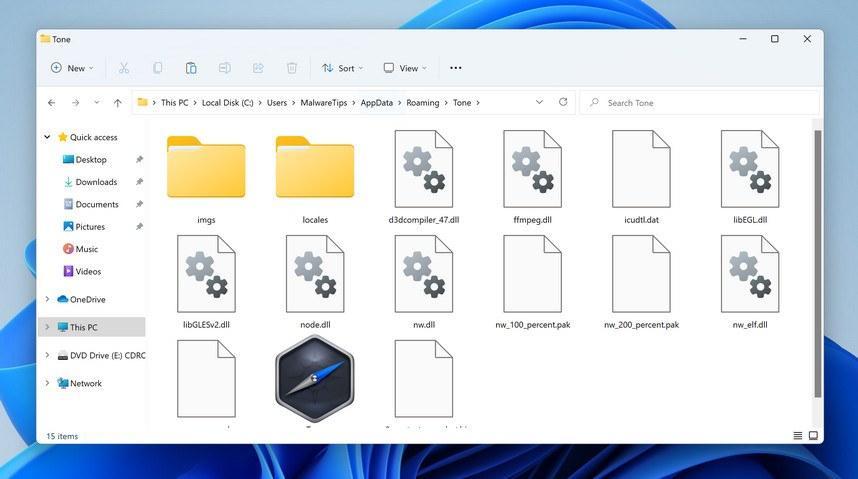The width and height of the screenshot is (858, 479).
Task: Click the Delete trash icon
Action: click(x=292, y=68)
